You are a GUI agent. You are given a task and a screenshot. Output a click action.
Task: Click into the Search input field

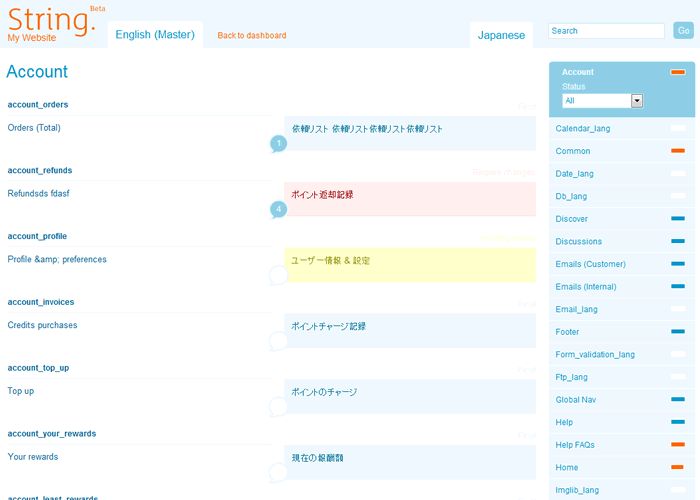(606, 31)
